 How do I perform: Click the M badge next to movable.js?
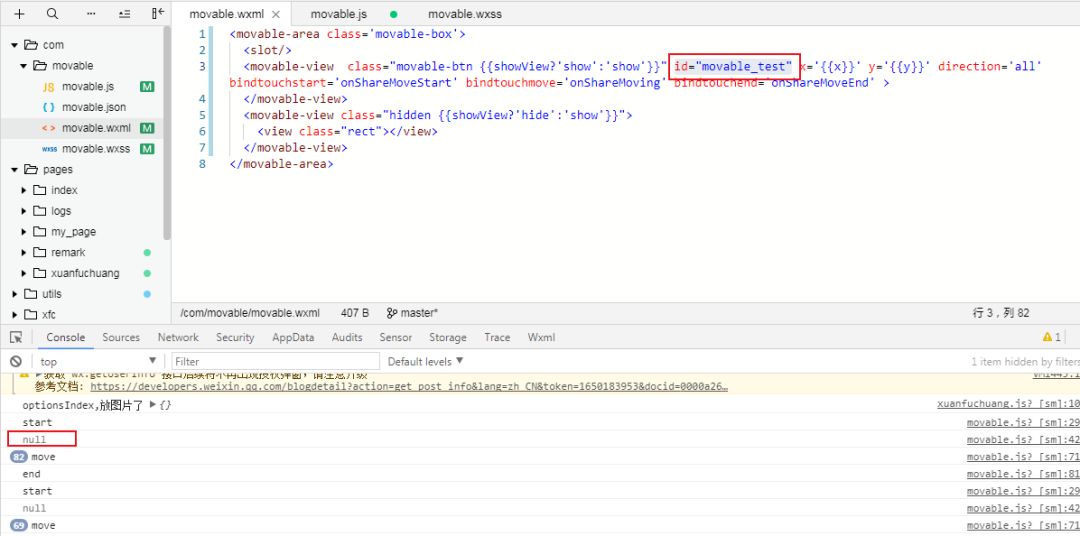[x=147, y=87]
